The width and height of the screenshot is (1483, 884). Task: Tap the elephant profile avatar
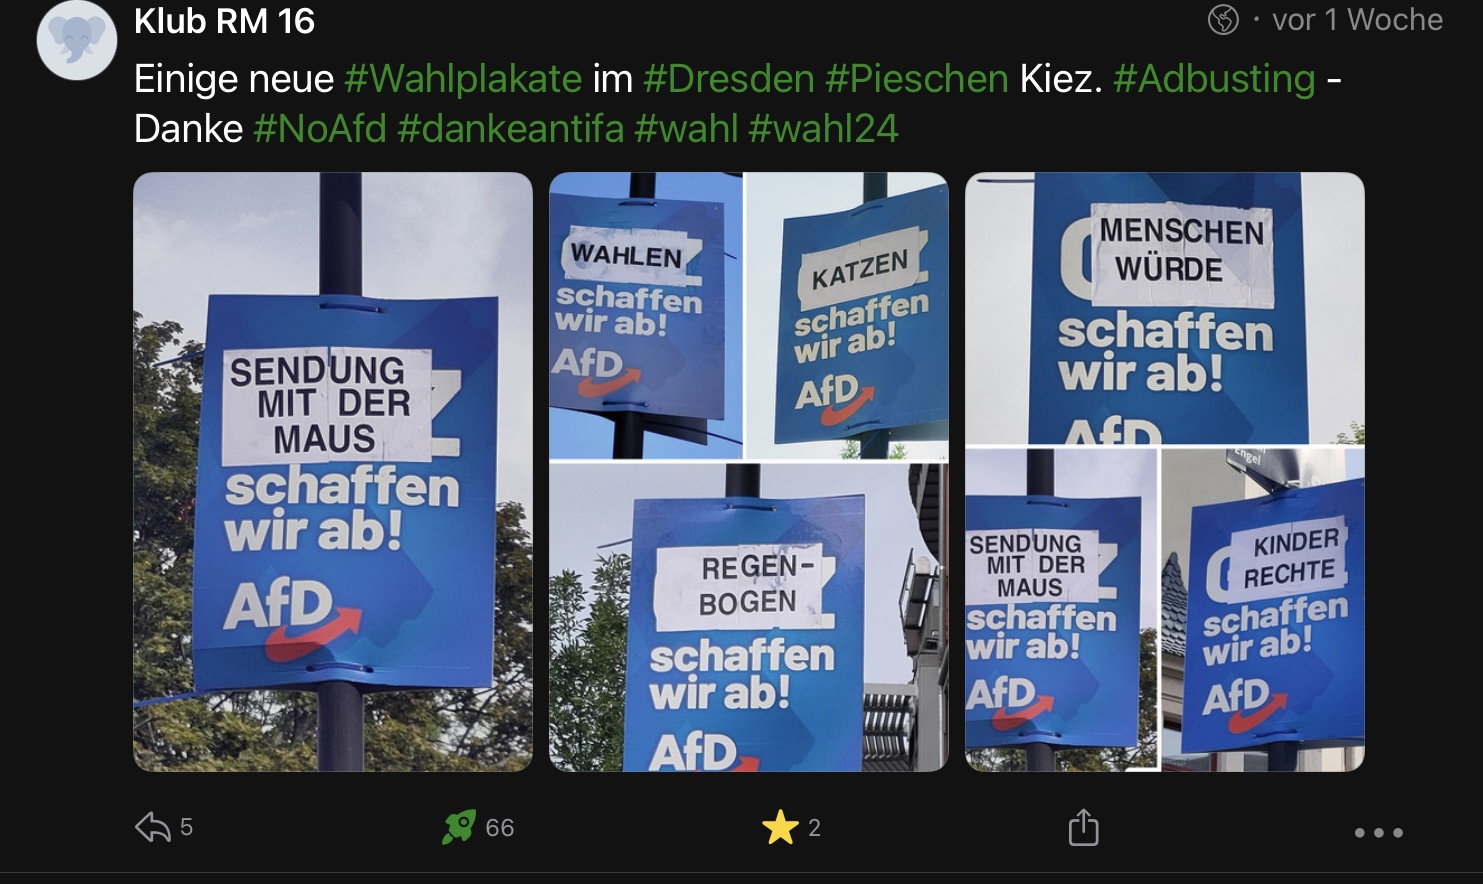pyautogui.click(x=77, y=40)
